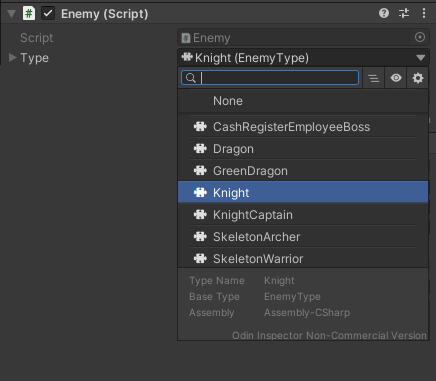Toggle the eye preview icon
Viewport: 436px width, 381px height.
(396, 78)
